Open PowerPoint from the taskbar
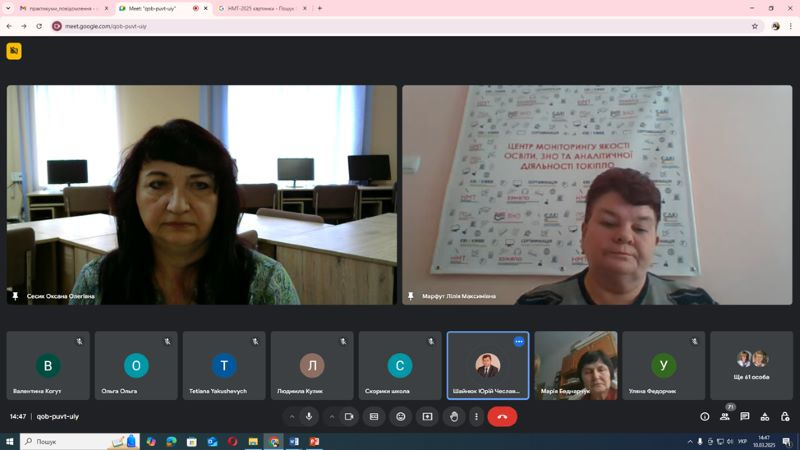 [315, 441]
